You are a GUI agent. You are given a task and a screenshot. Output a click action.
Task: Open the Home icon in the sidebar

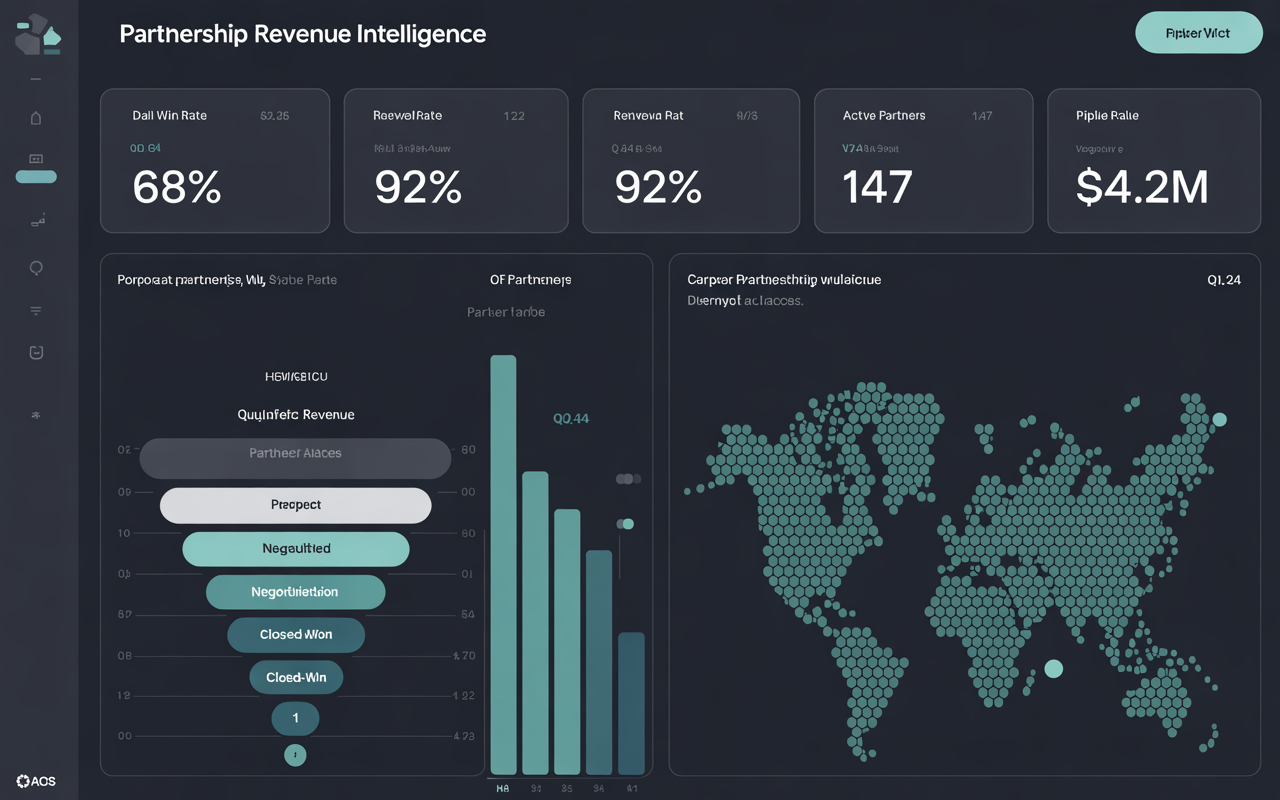[35, 118]
